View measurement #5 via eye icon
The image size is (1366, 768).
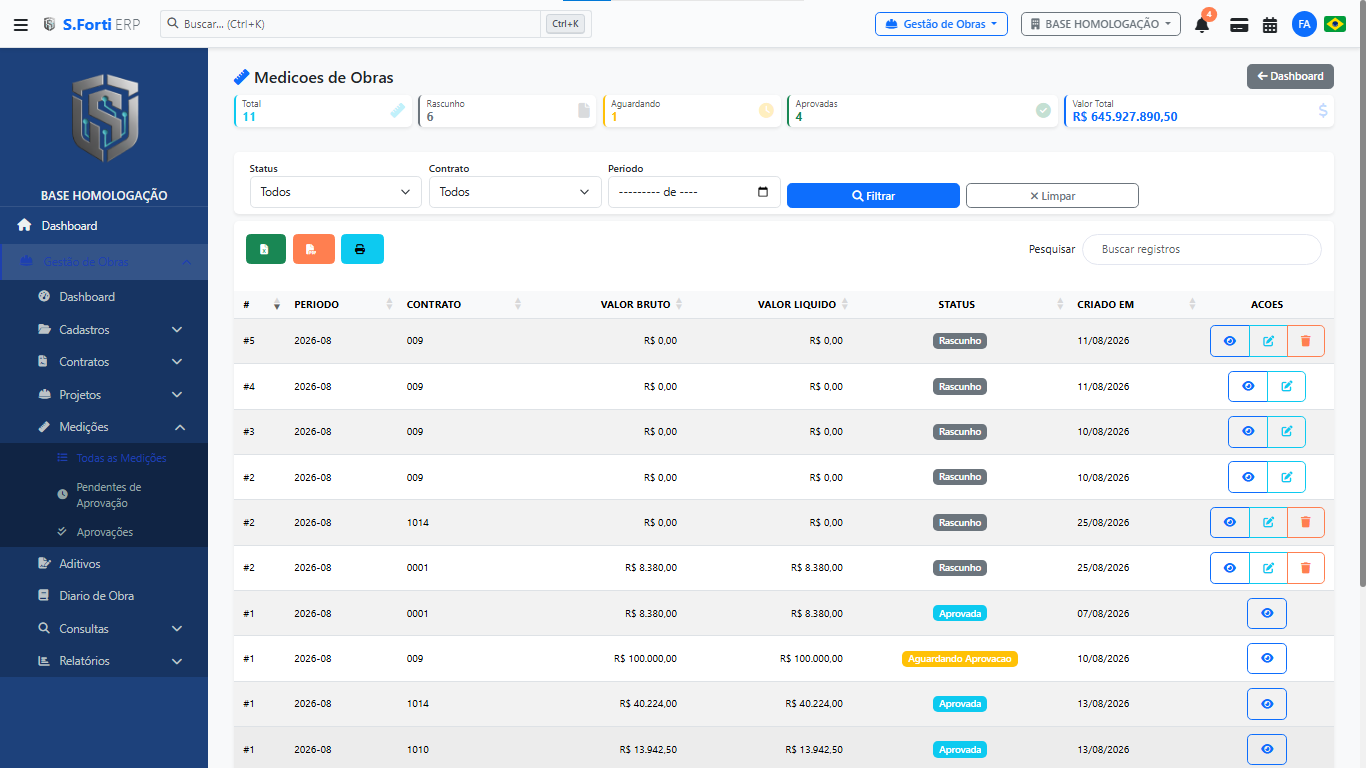point(1230,341)
